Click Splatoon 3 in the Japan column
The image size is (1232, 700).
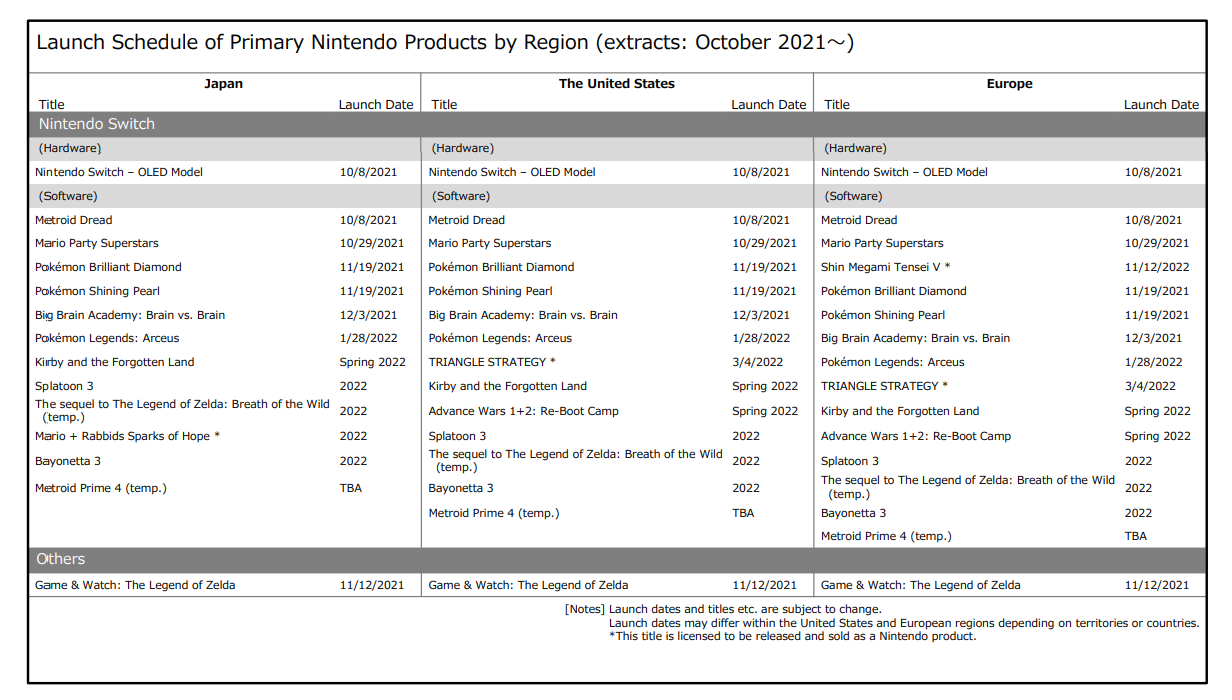[64, 386]
